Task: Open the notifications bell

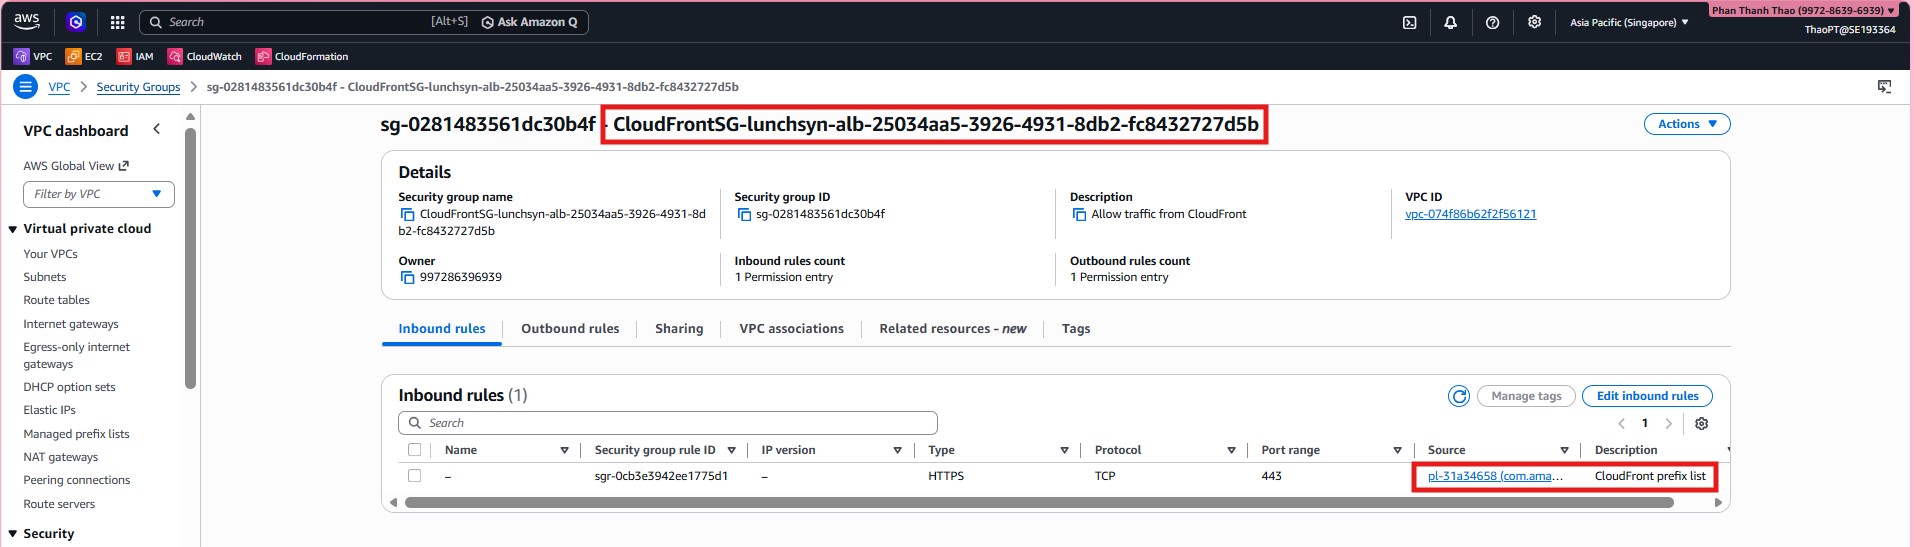Action: [1450, 22]
